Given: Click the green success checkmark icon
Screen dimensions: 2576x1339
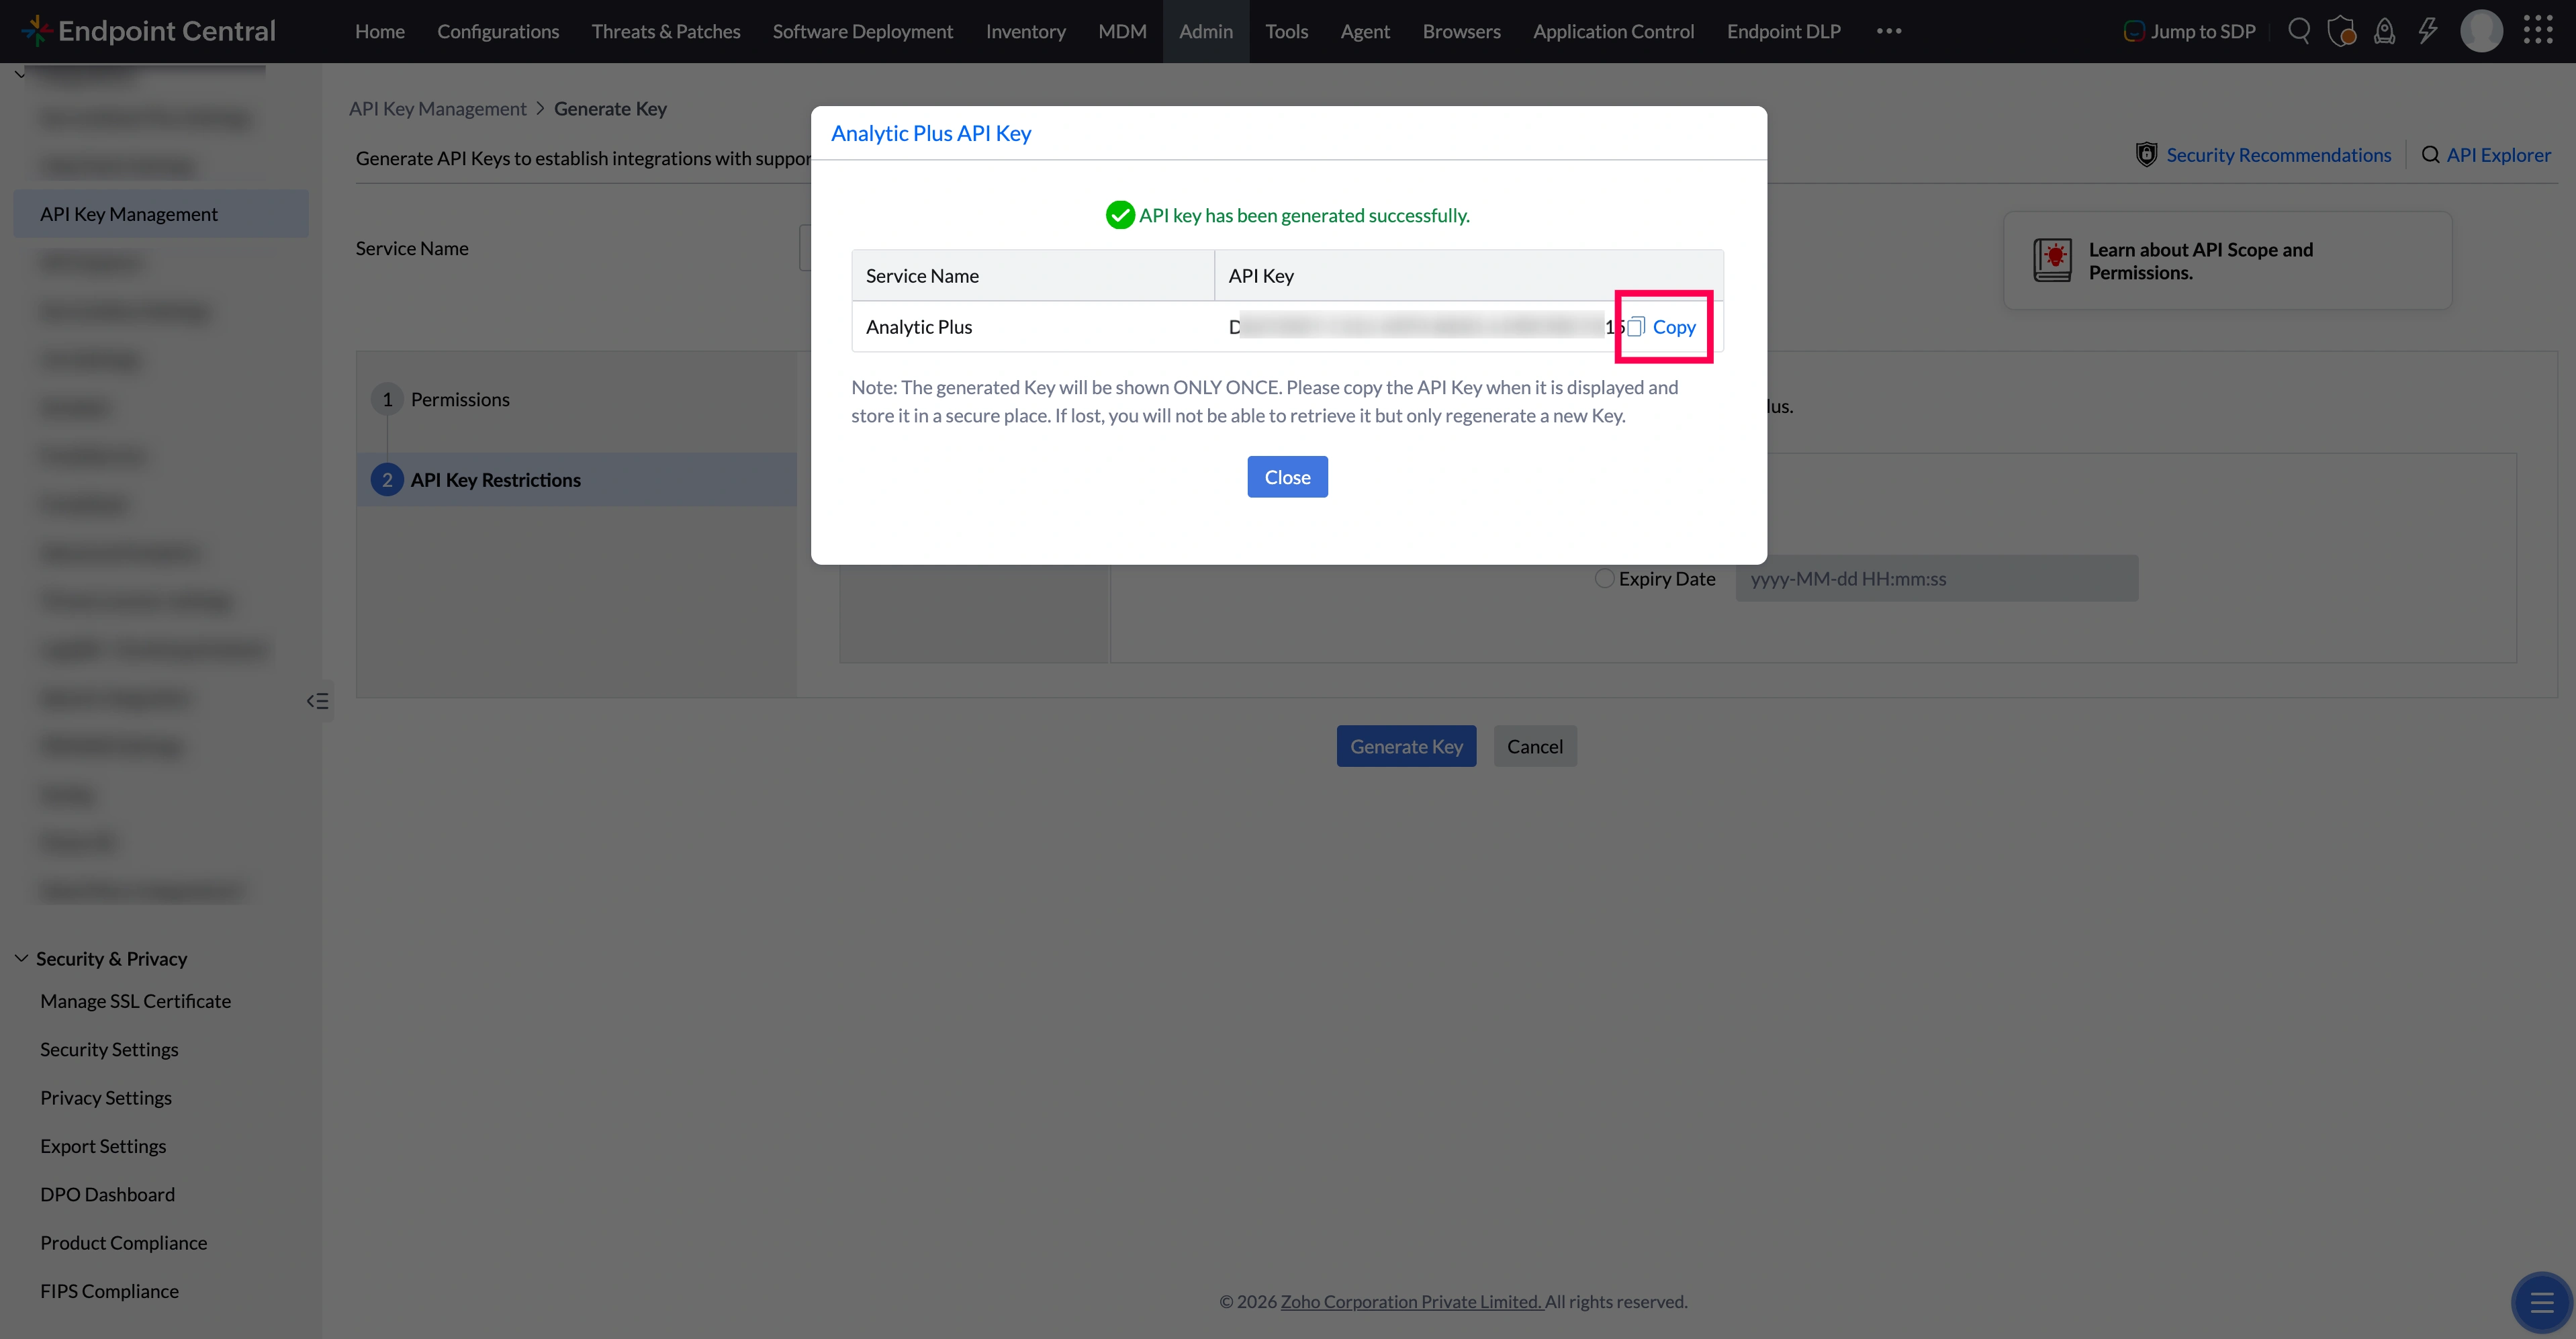Looking at the screenshot, I should (1120, 214).
